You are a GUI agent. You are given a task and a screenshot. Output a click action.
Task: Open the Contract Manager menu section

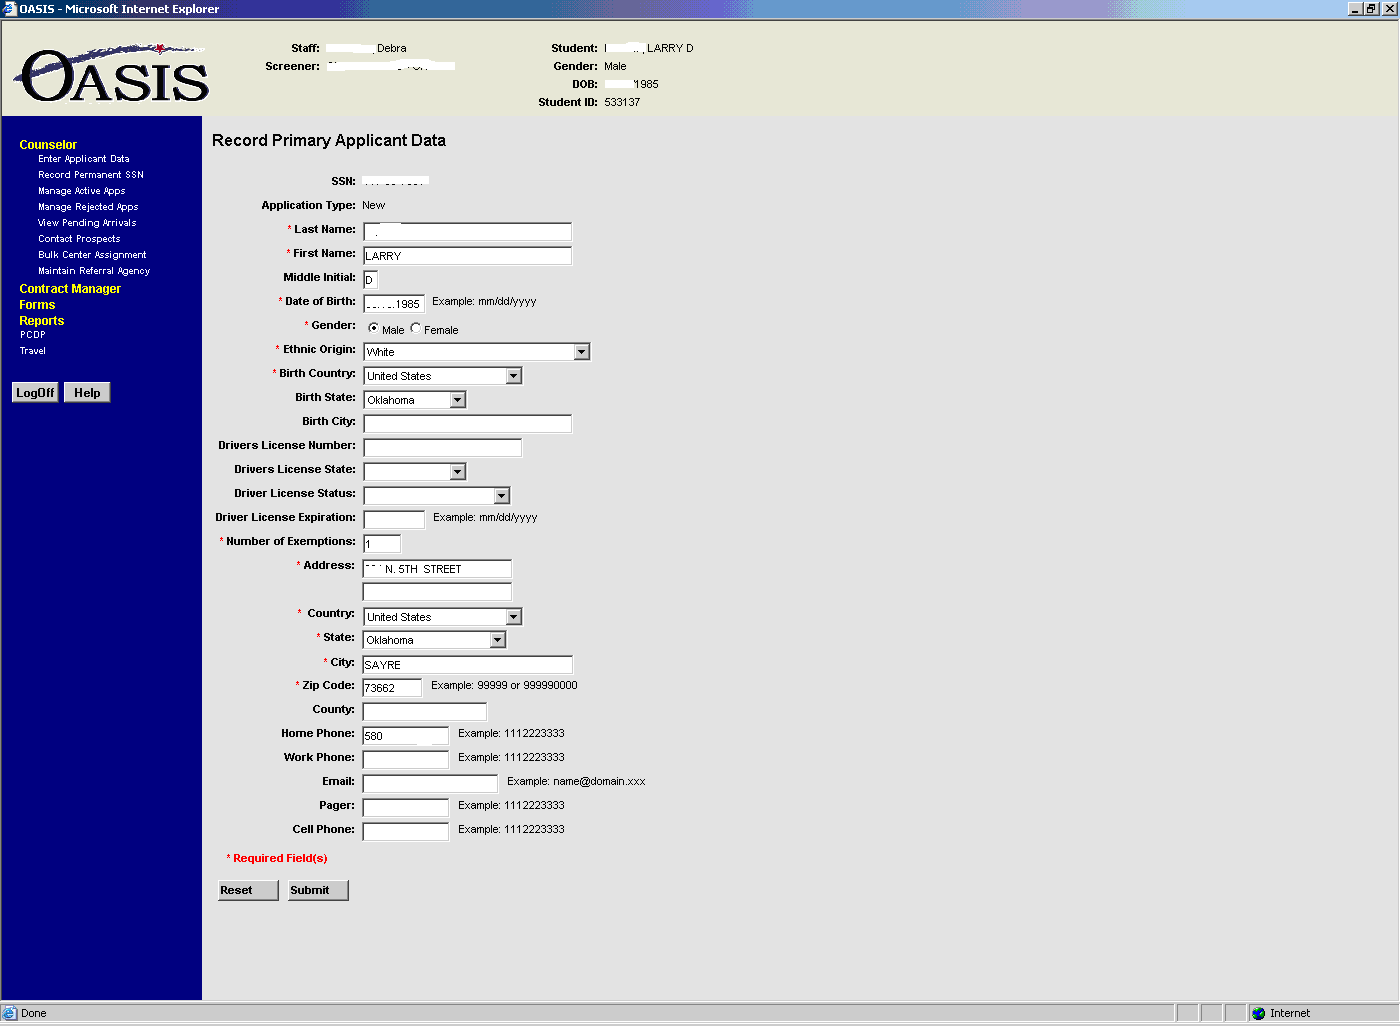coord(70,289)
